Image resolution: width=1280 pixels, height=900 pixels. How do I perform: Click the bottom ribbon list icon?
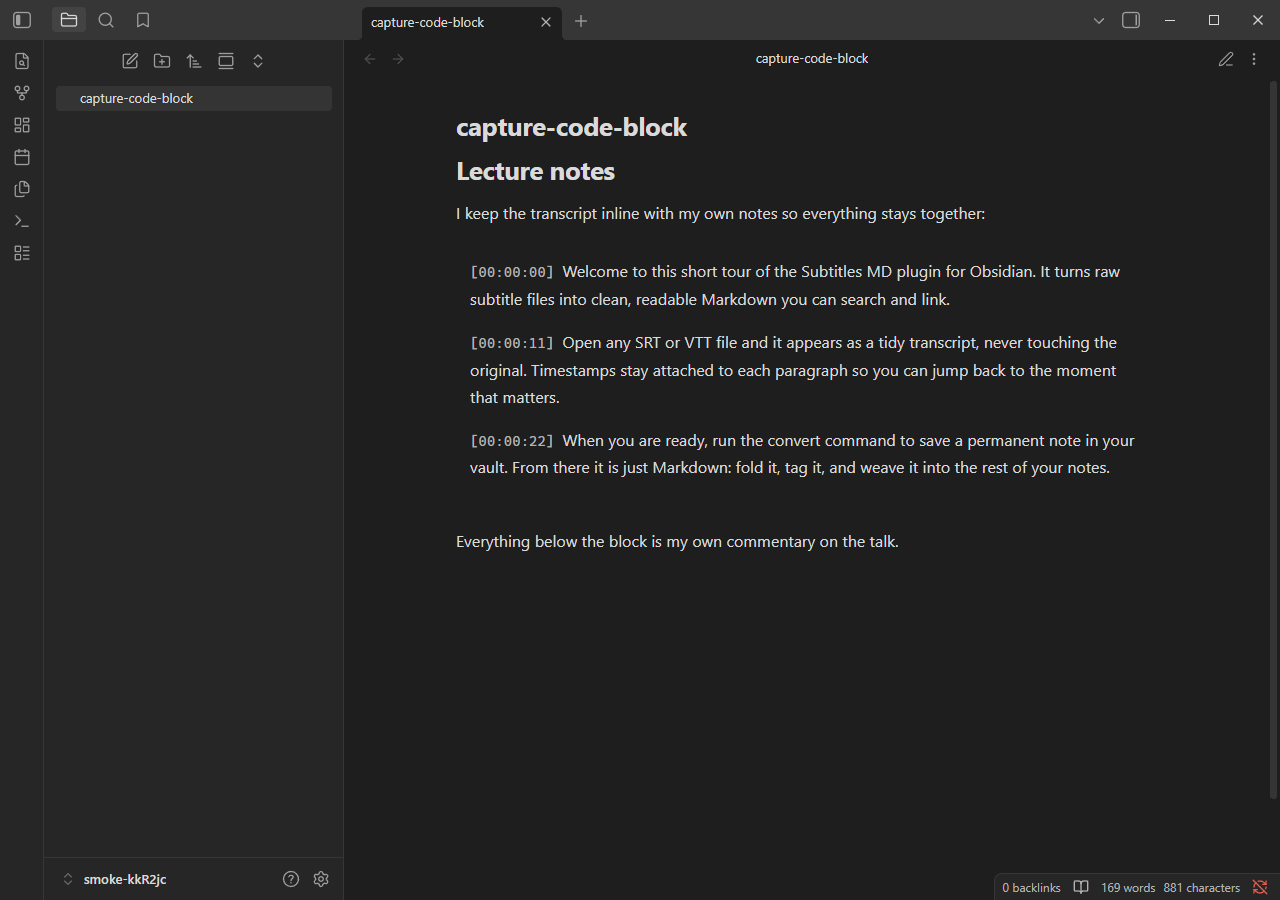[x=22, y=253]
